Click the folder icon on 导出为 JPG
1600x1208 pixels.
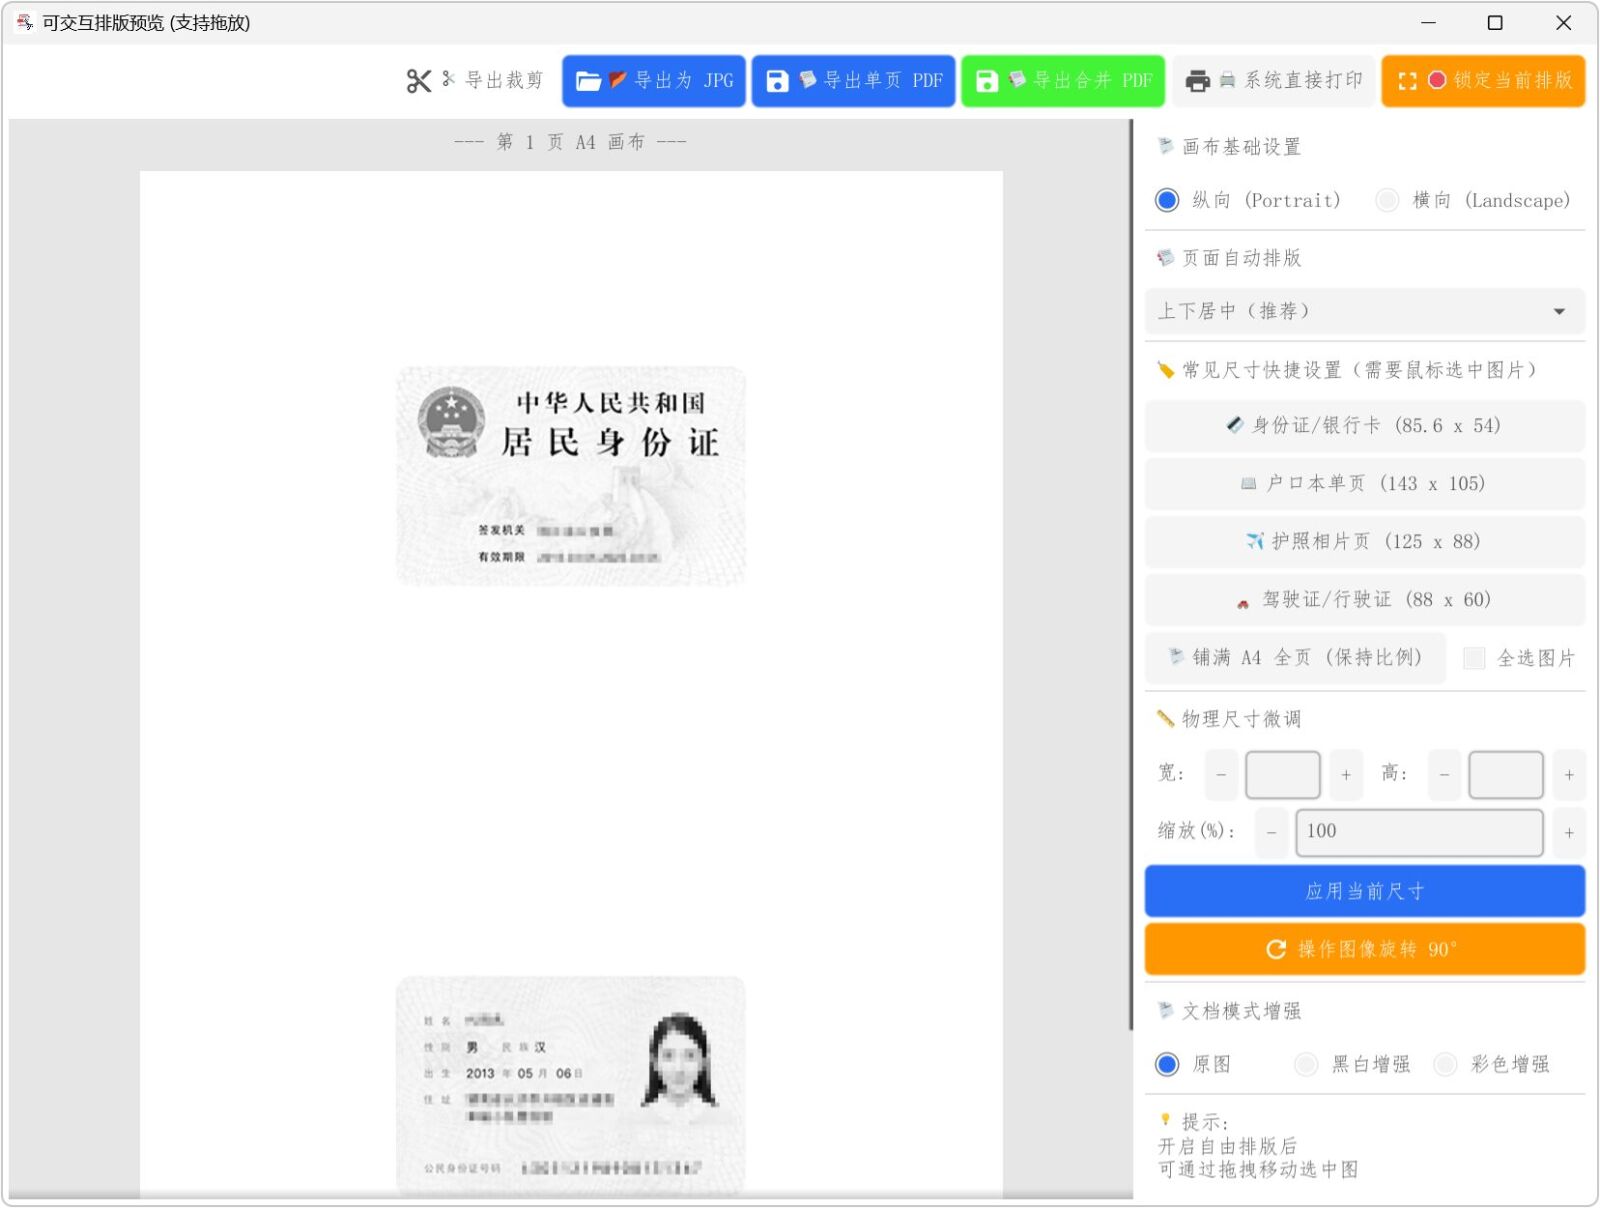(588, 81)
